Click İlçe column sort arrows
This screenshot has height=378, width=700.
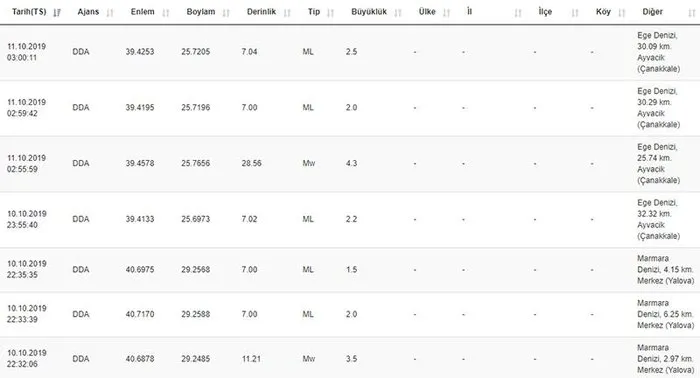[575, 12]
